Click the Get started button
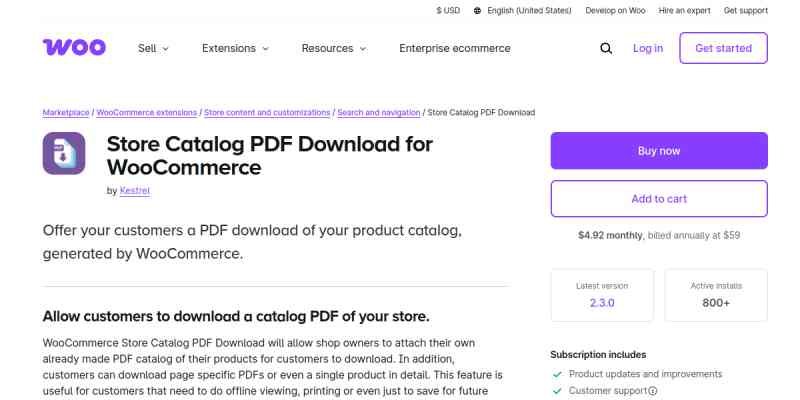This screenshot has width=800, height=400. coord(723,48)
